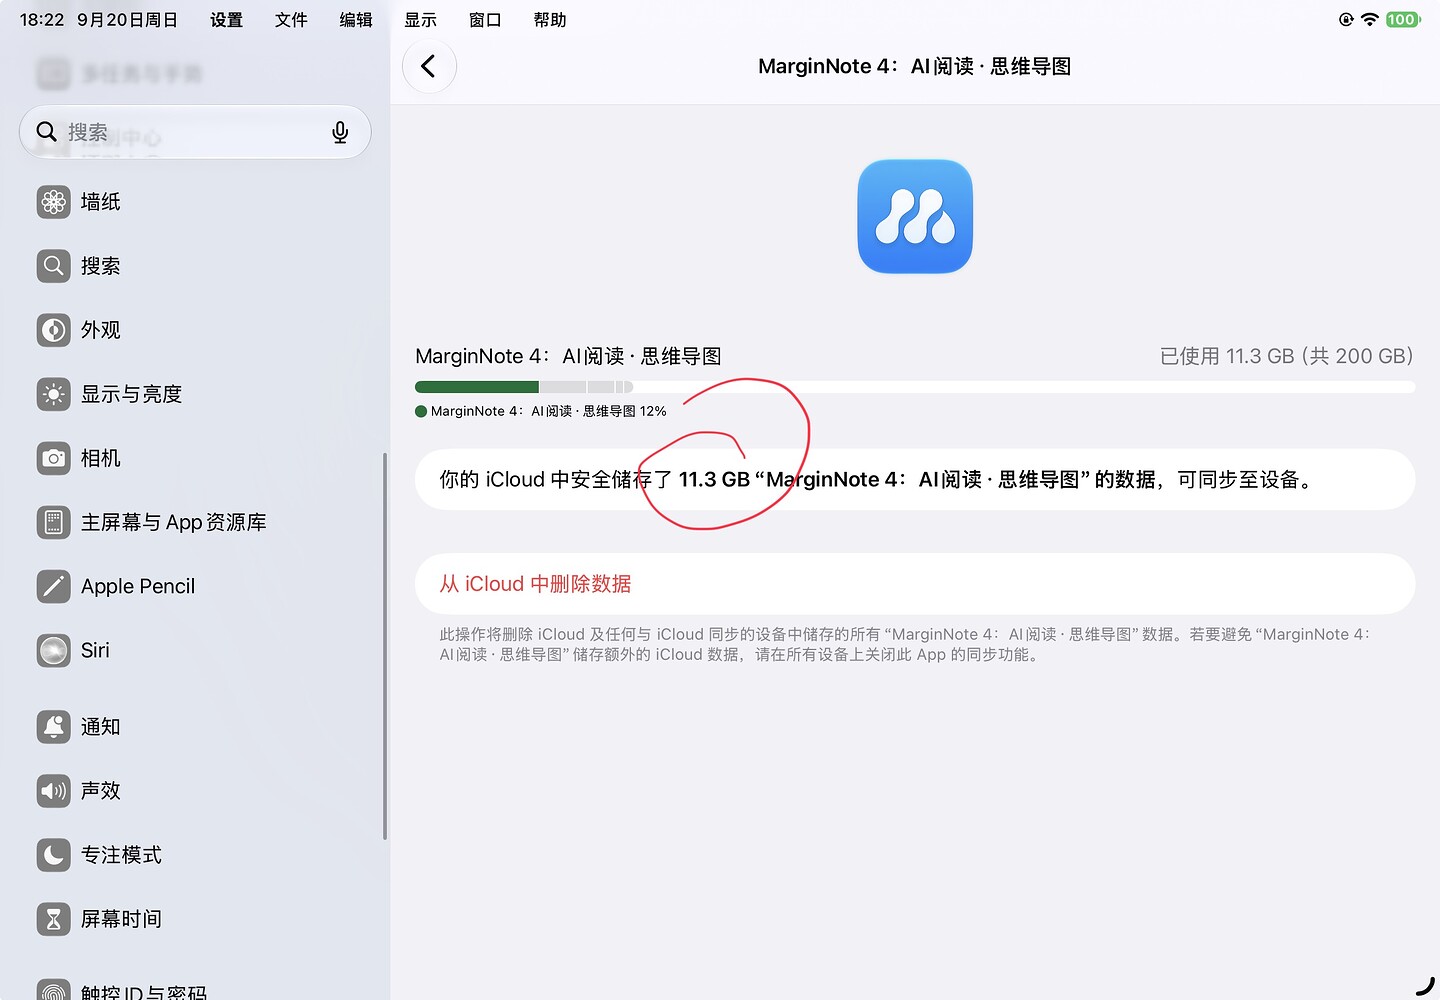Image resolution: width=1440 pixels, height=1000 pixels.
Task: Open Notifications (通知) settings icon
Action: pos(54,727)
